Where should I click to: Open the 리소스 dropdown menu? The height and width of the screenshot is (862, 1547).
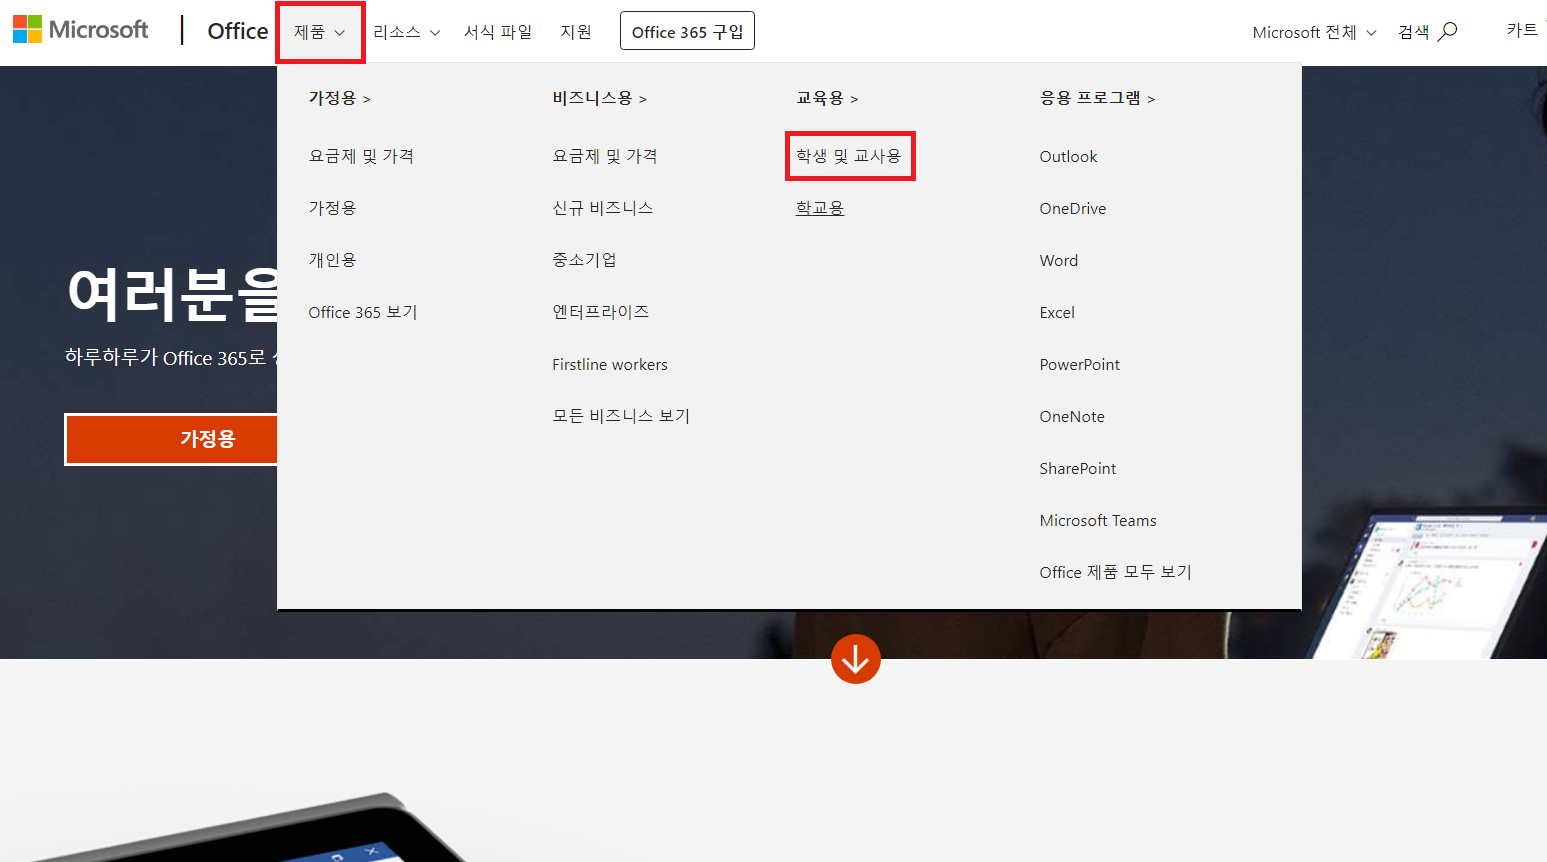(406, 32)
